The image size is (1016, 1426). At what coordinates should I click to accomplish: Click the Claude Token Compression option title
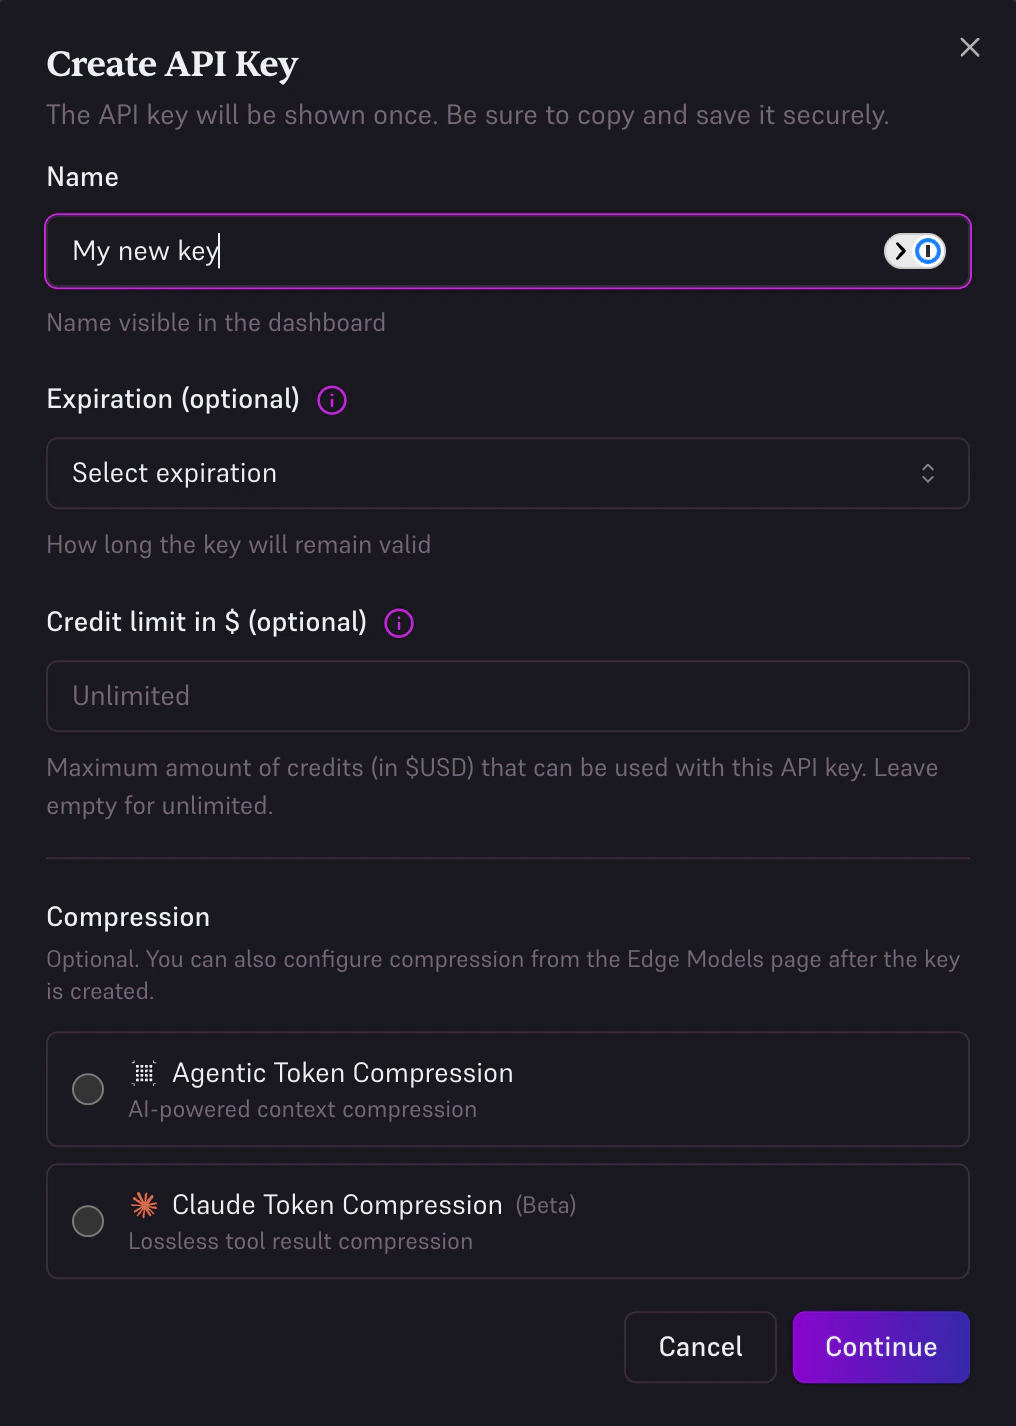(337, 1205)
